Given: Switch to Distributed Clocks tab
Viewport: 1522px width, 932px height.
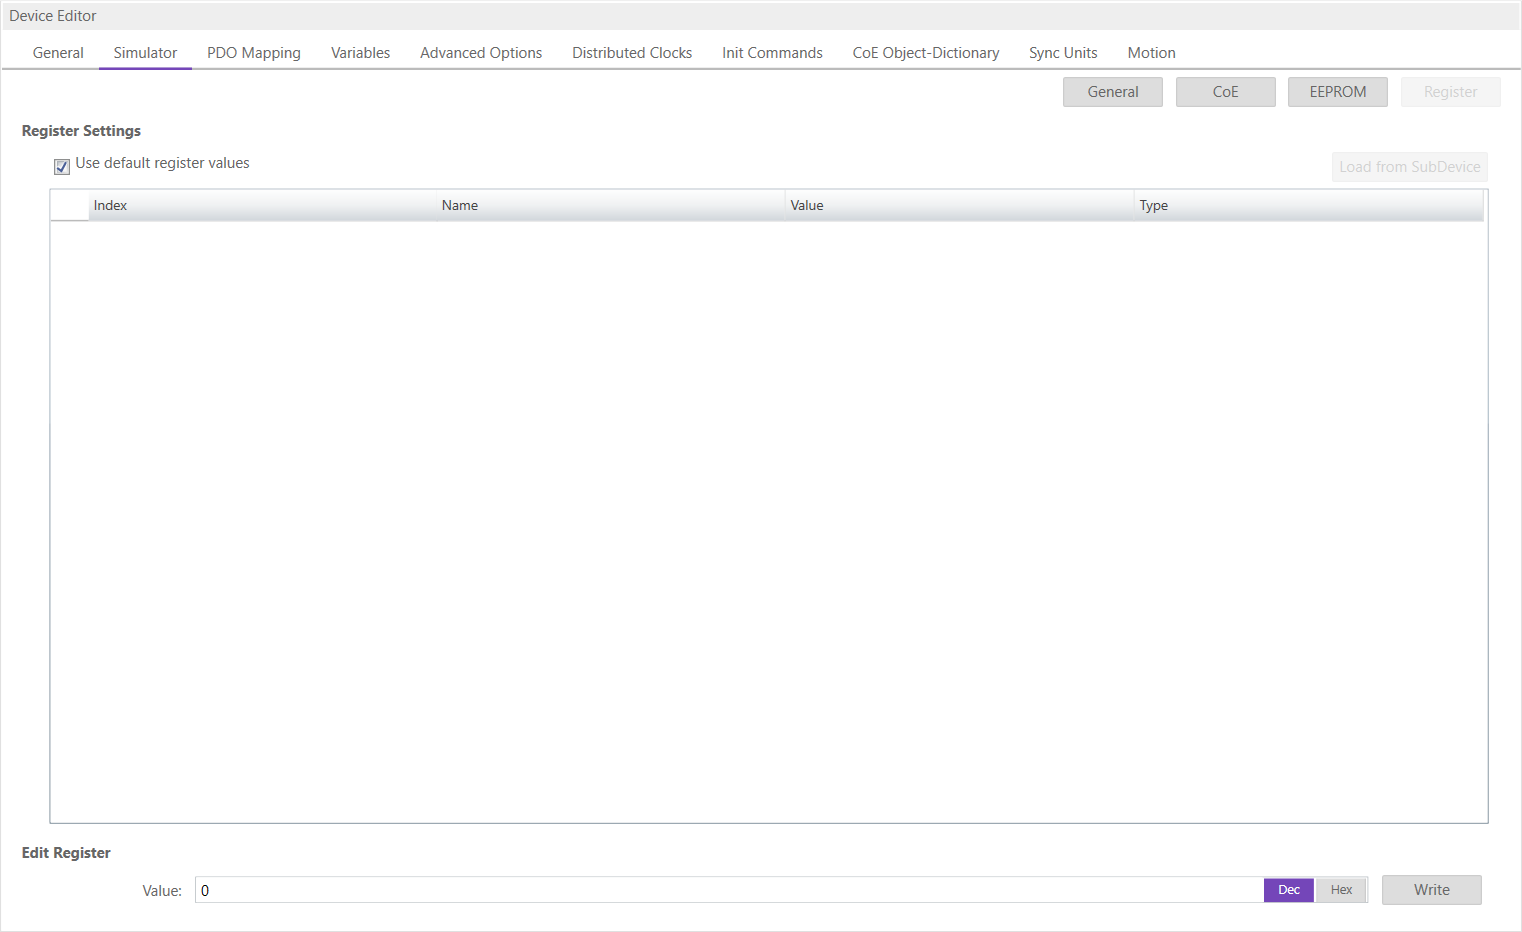Looking at the screenshot, I should tap(631, 53).
